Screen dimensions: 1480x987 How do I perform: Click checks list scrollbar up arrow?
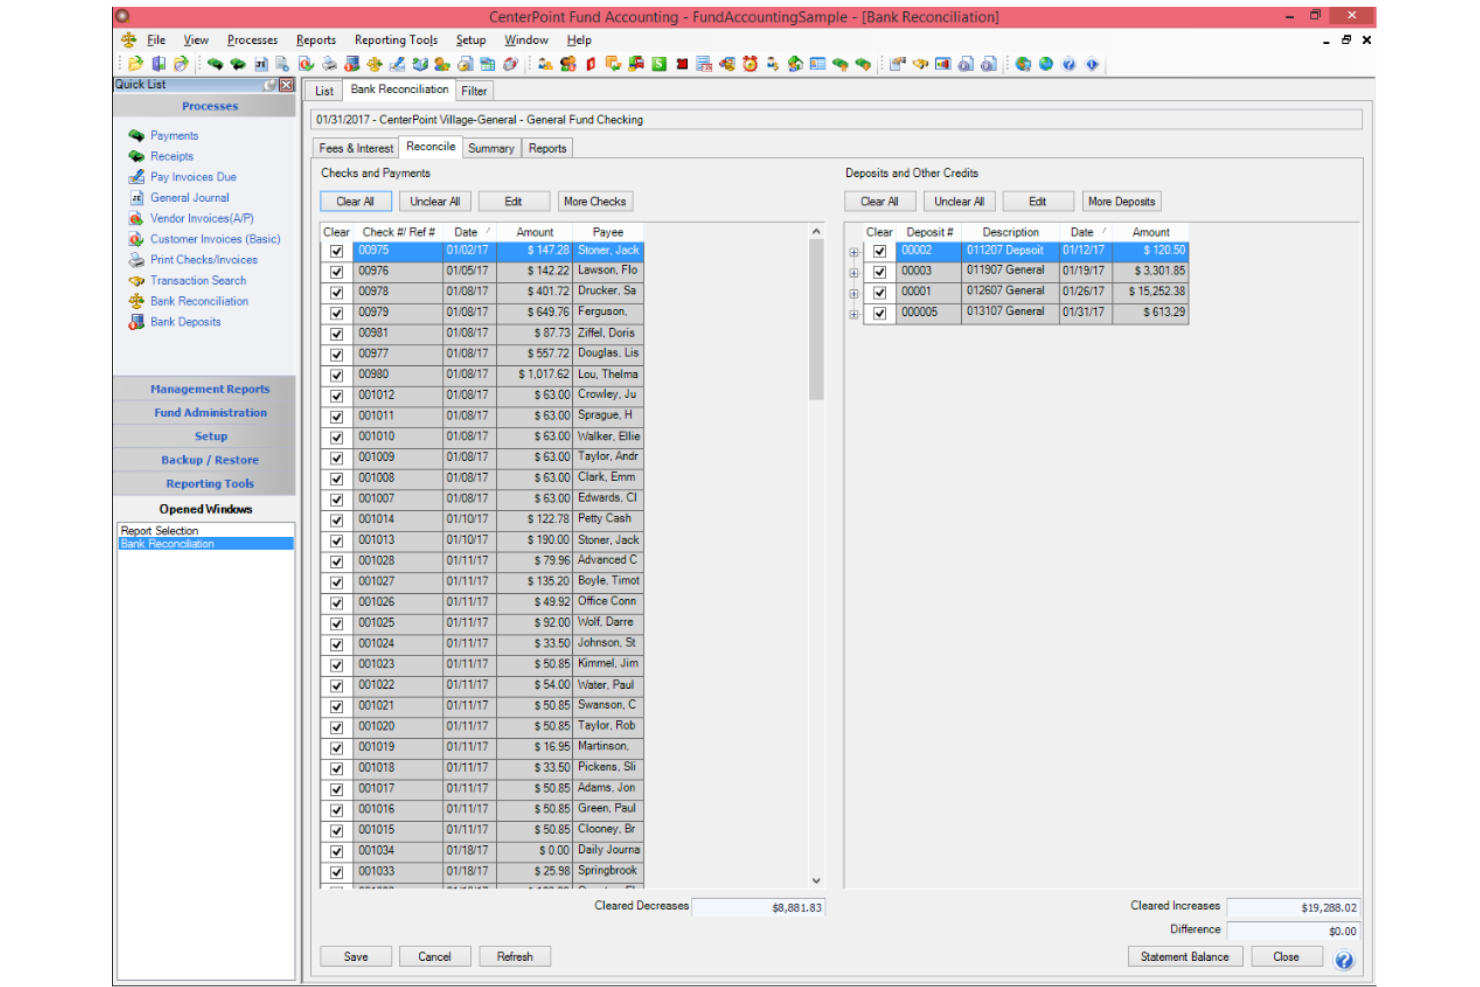[x=816, y=231]
